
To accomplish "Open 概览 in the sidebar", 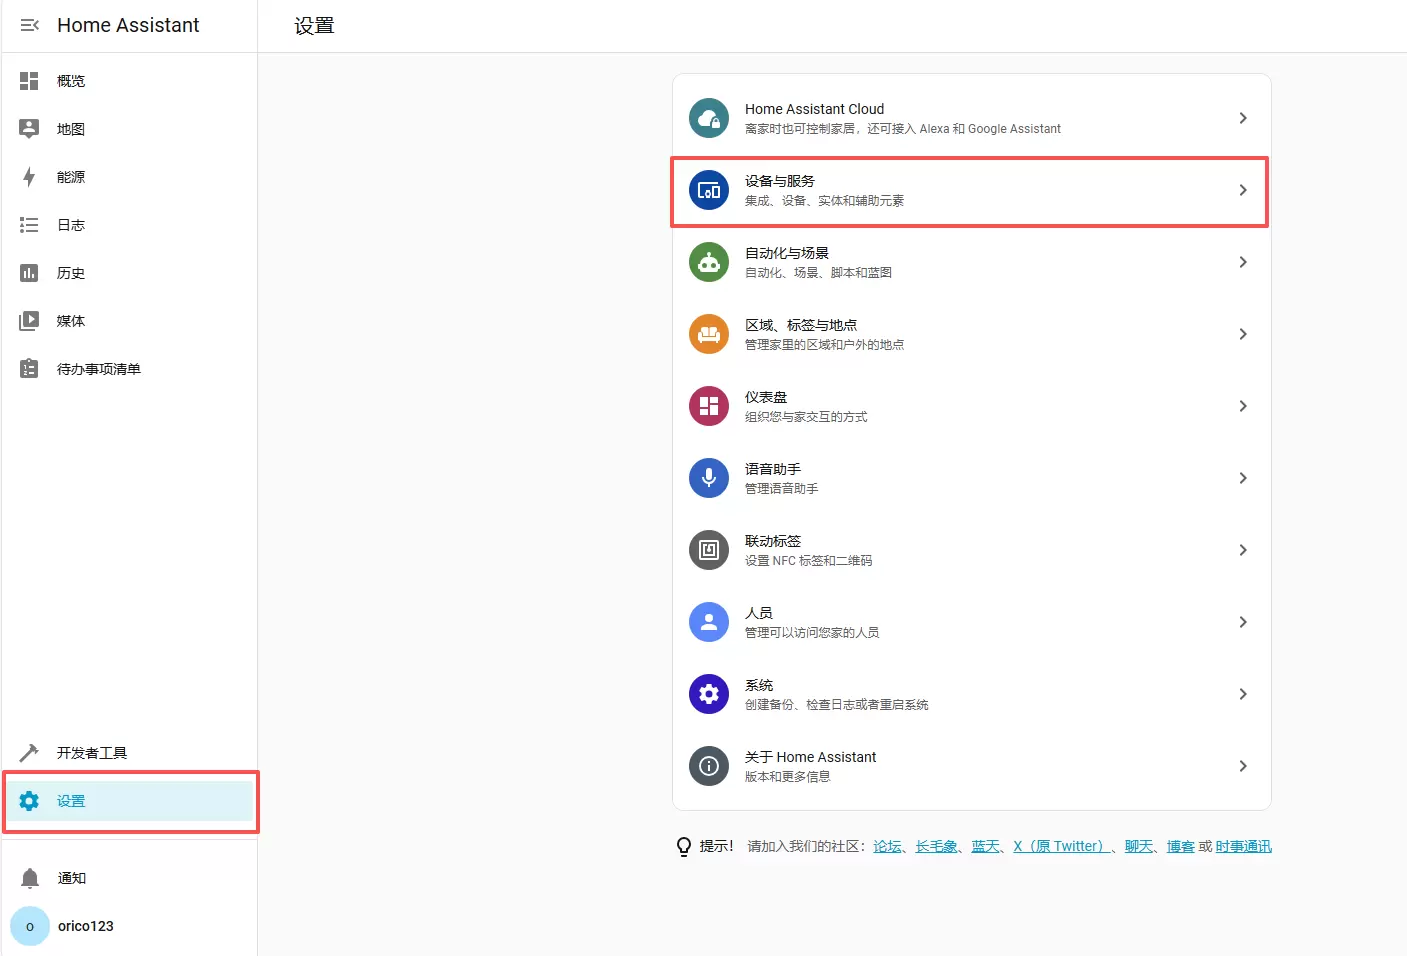I will click(71, 81).
